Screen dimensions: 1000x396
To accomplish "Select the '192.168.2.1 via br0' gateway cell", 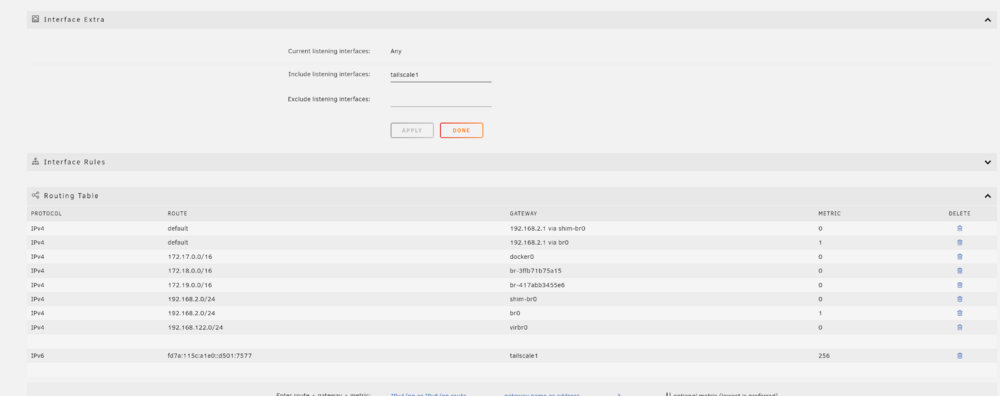I will [539, 242].
